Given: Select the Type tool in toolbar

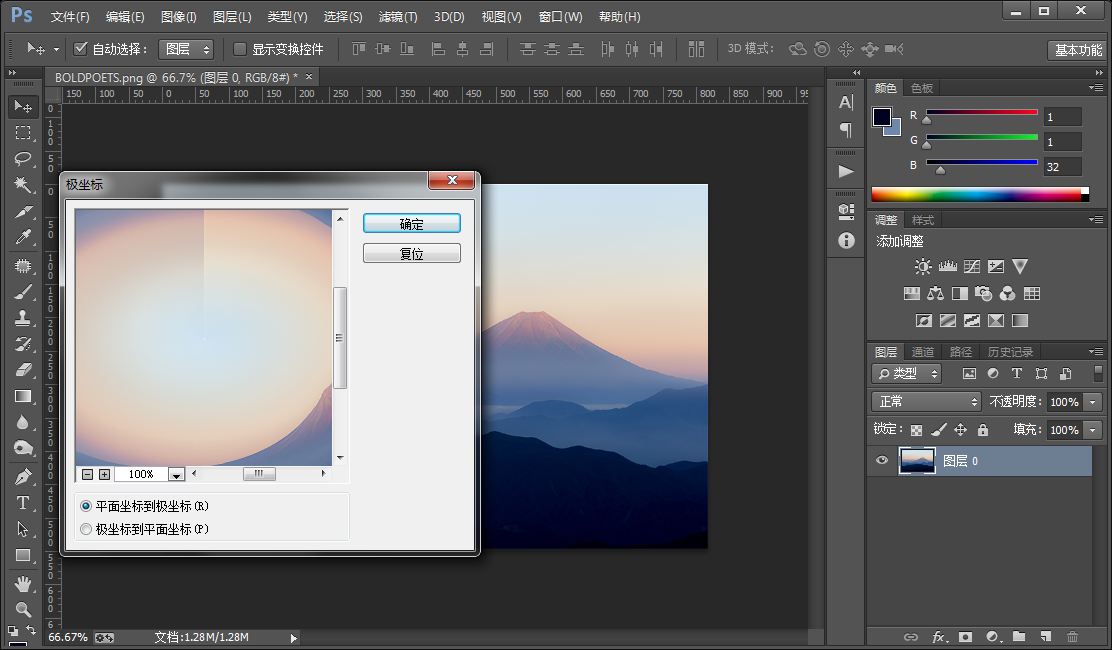Looking at the screenshot, I should [23, 503].
